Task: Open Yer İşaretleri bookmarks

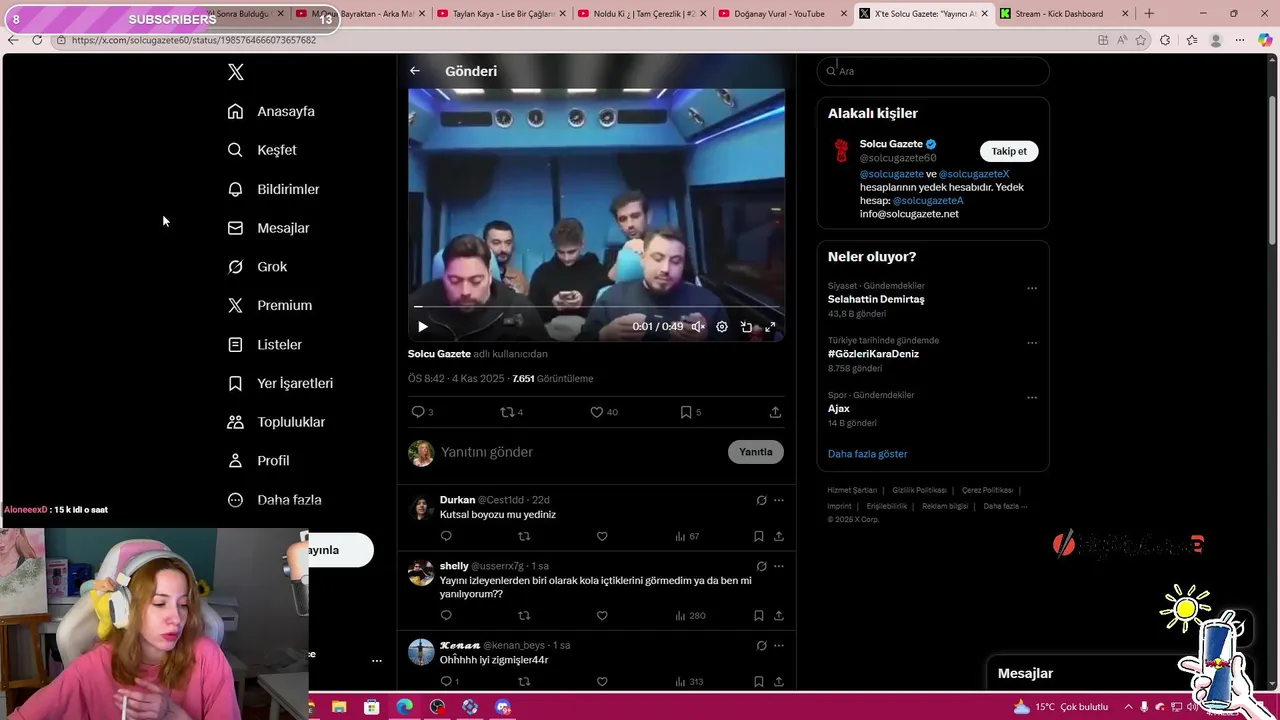Action: 280,383
